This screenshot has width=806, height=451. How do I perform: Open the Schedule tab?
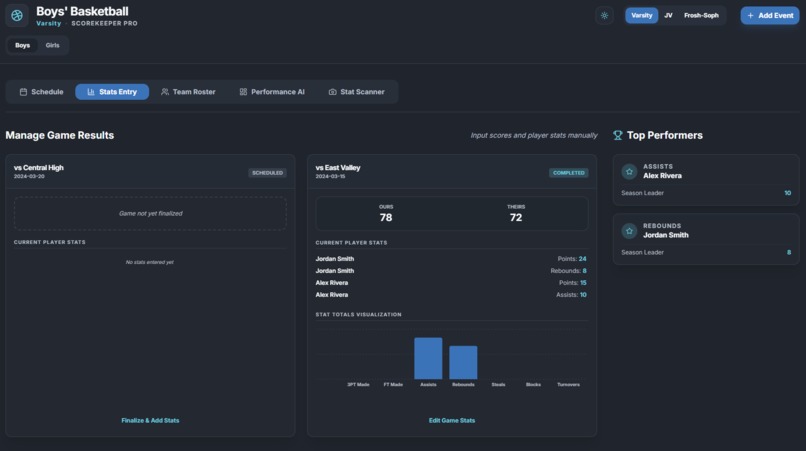coord(41,92)
